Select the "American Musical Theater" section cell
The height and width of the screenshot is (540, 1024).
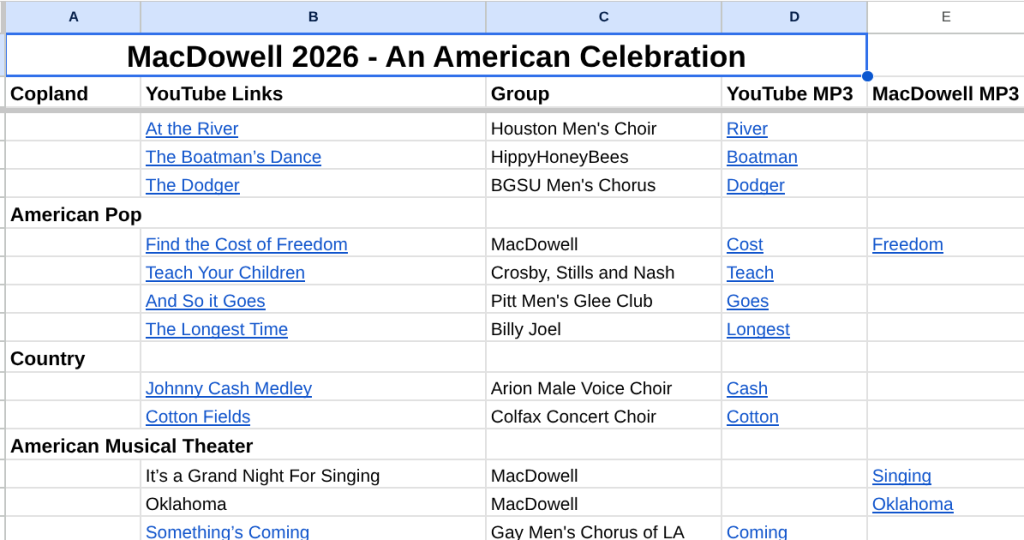(x=131, y=446)
